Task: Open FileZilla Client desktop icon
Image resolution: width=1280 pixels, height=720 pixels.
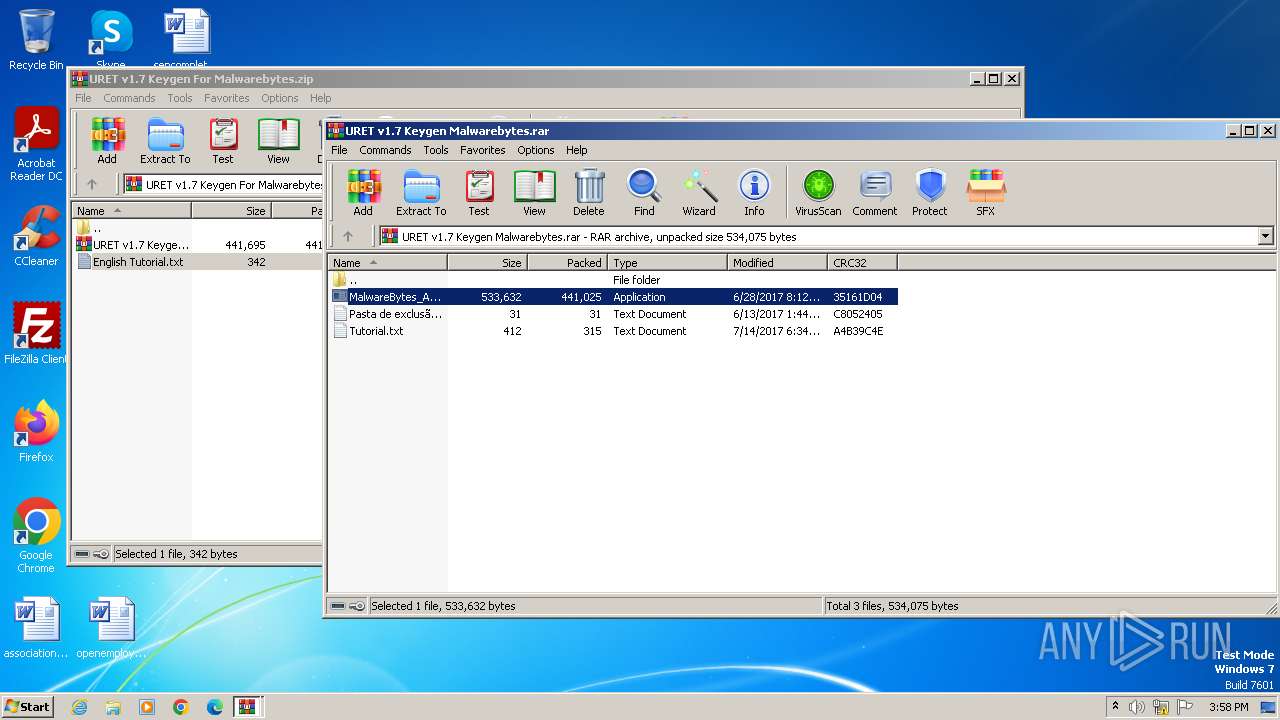Action: point(36,333)
